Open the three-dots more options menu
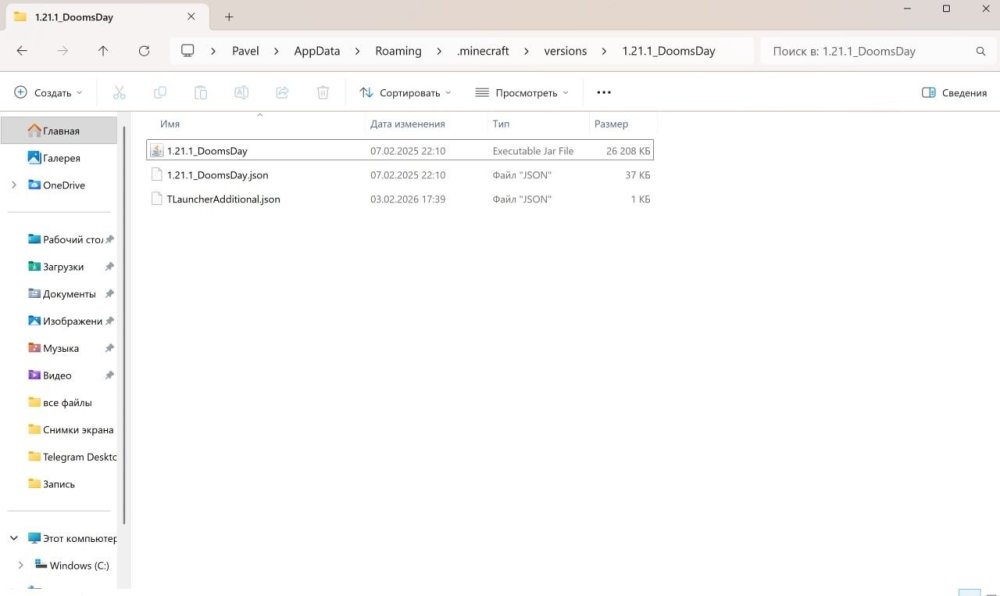 pos(604,92)
